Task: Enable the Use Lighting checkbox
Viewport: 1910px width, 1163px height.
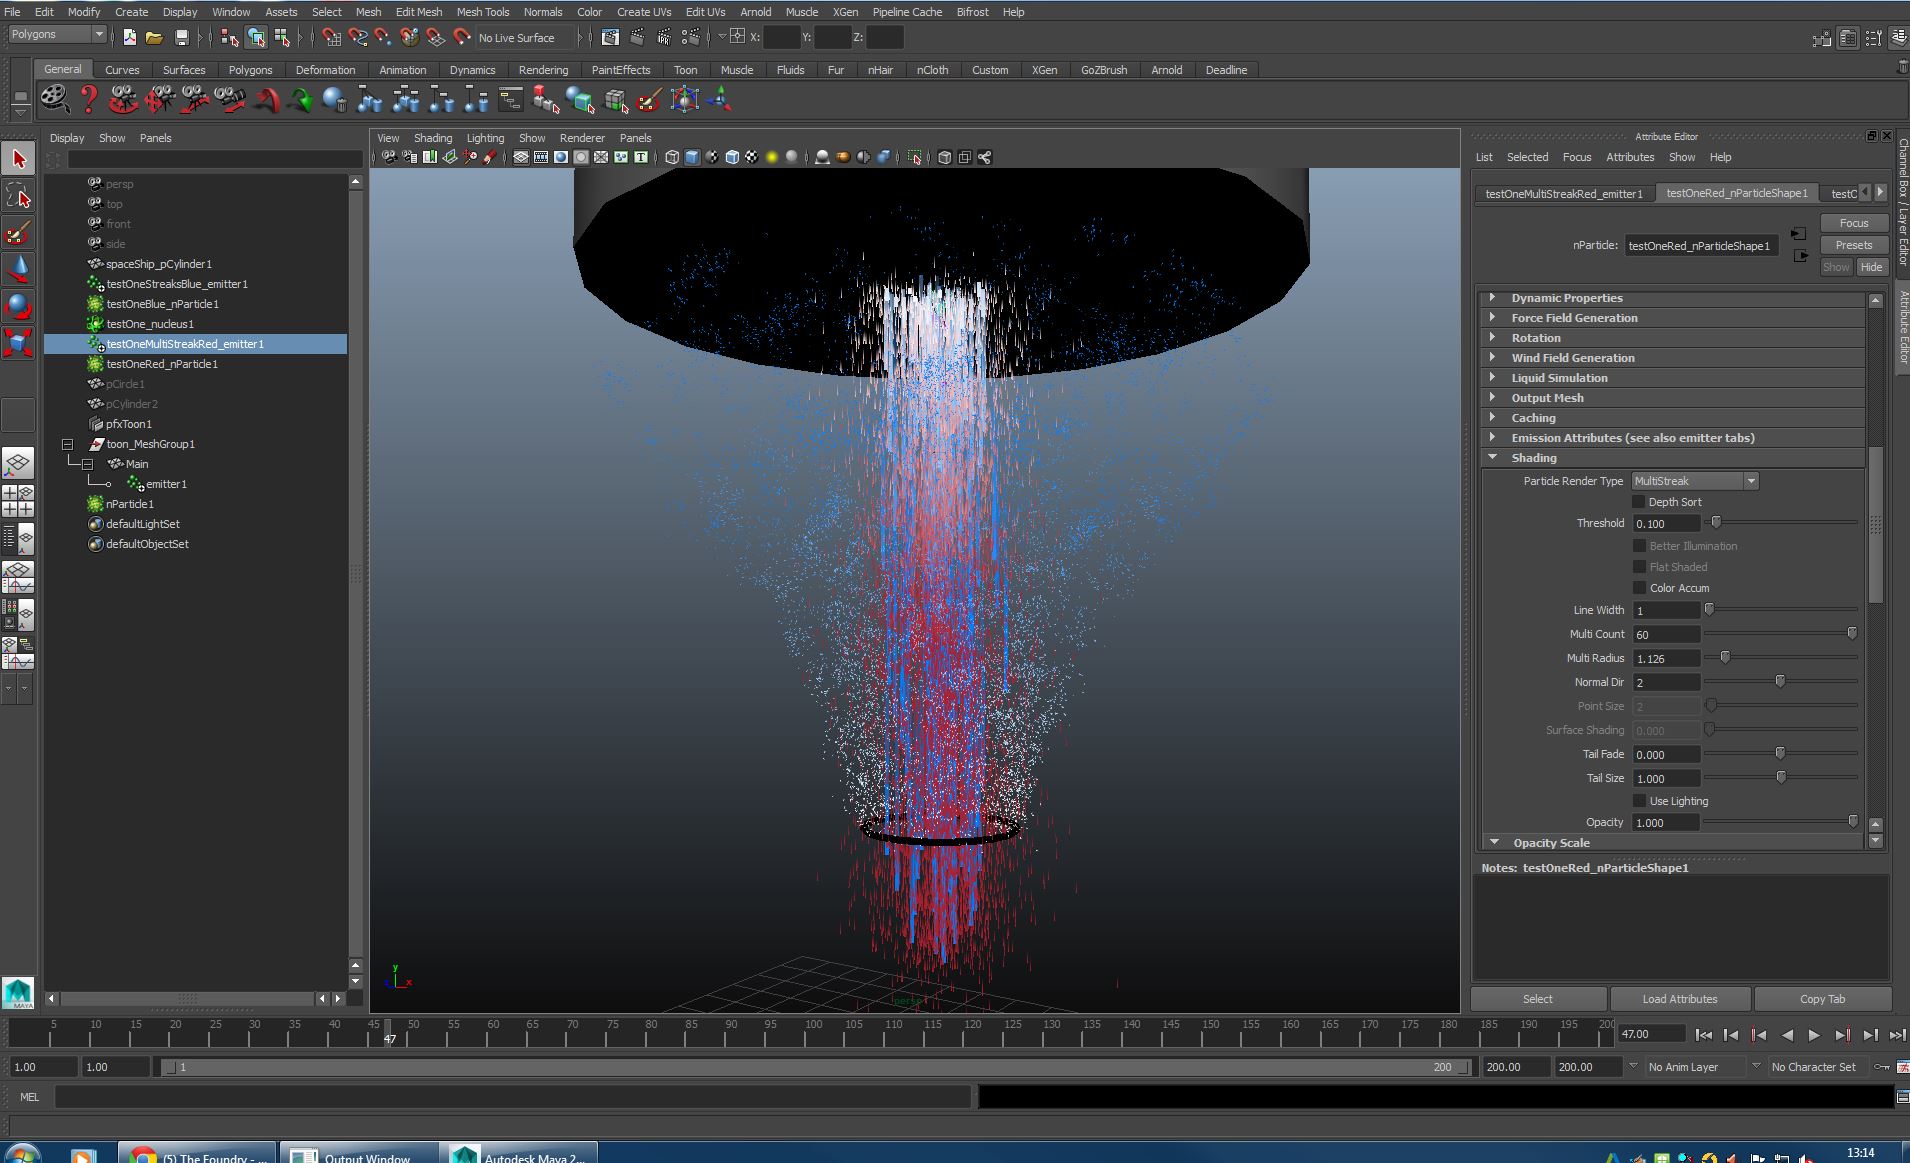Action: [x=1638, y=801]
